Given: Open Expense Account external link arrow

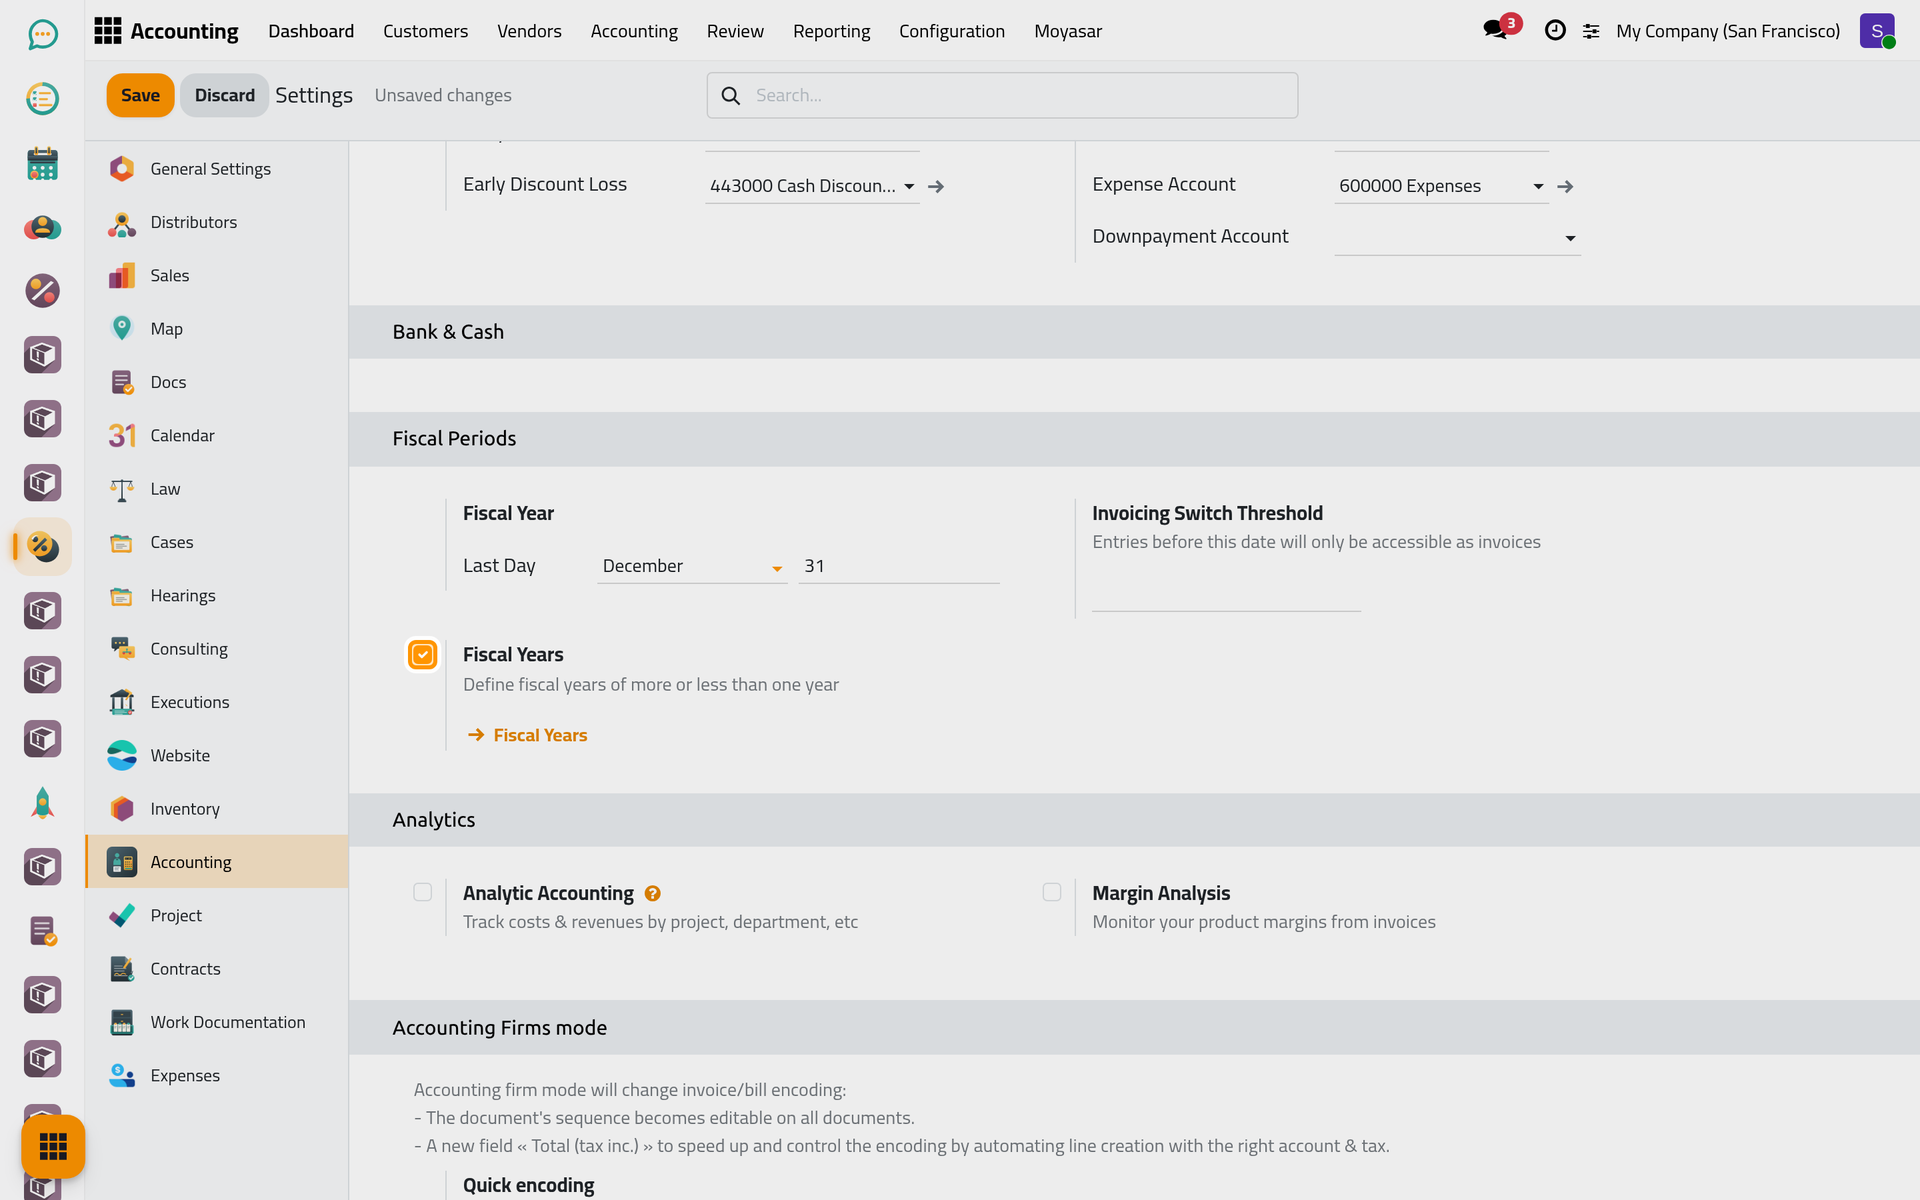Looking at the screenshot, I should [1566, 186].
